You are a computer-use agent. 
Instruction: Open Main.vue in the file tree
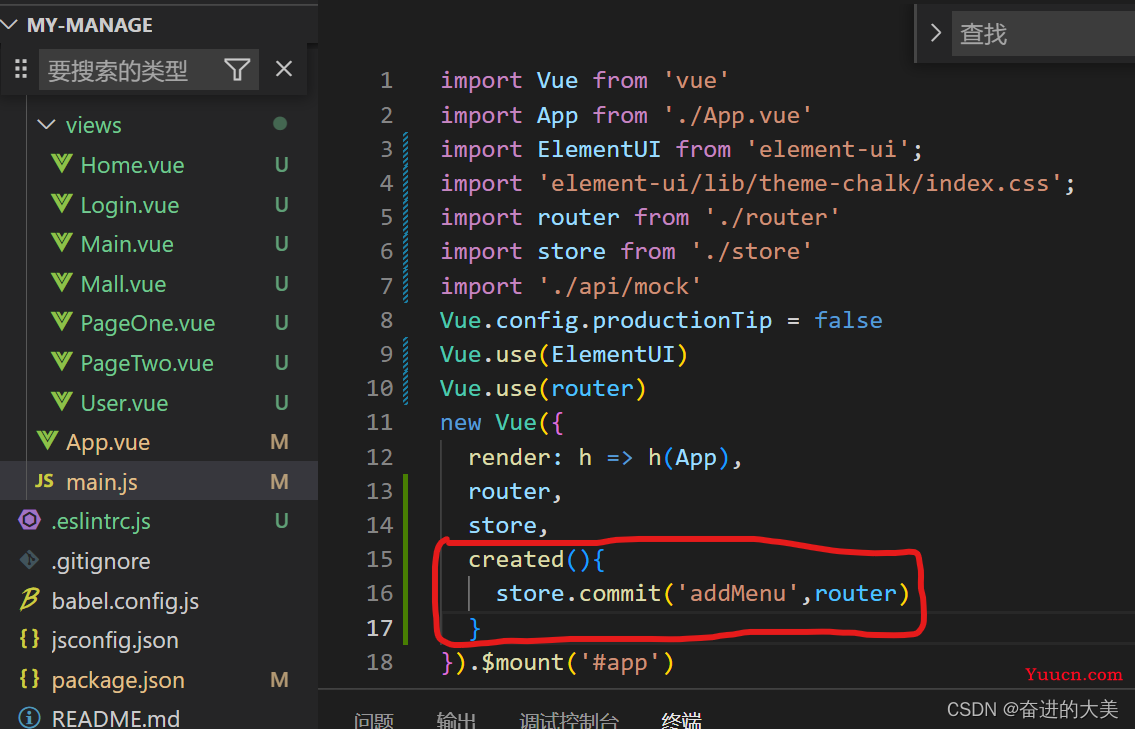click(x=127, y=245)
